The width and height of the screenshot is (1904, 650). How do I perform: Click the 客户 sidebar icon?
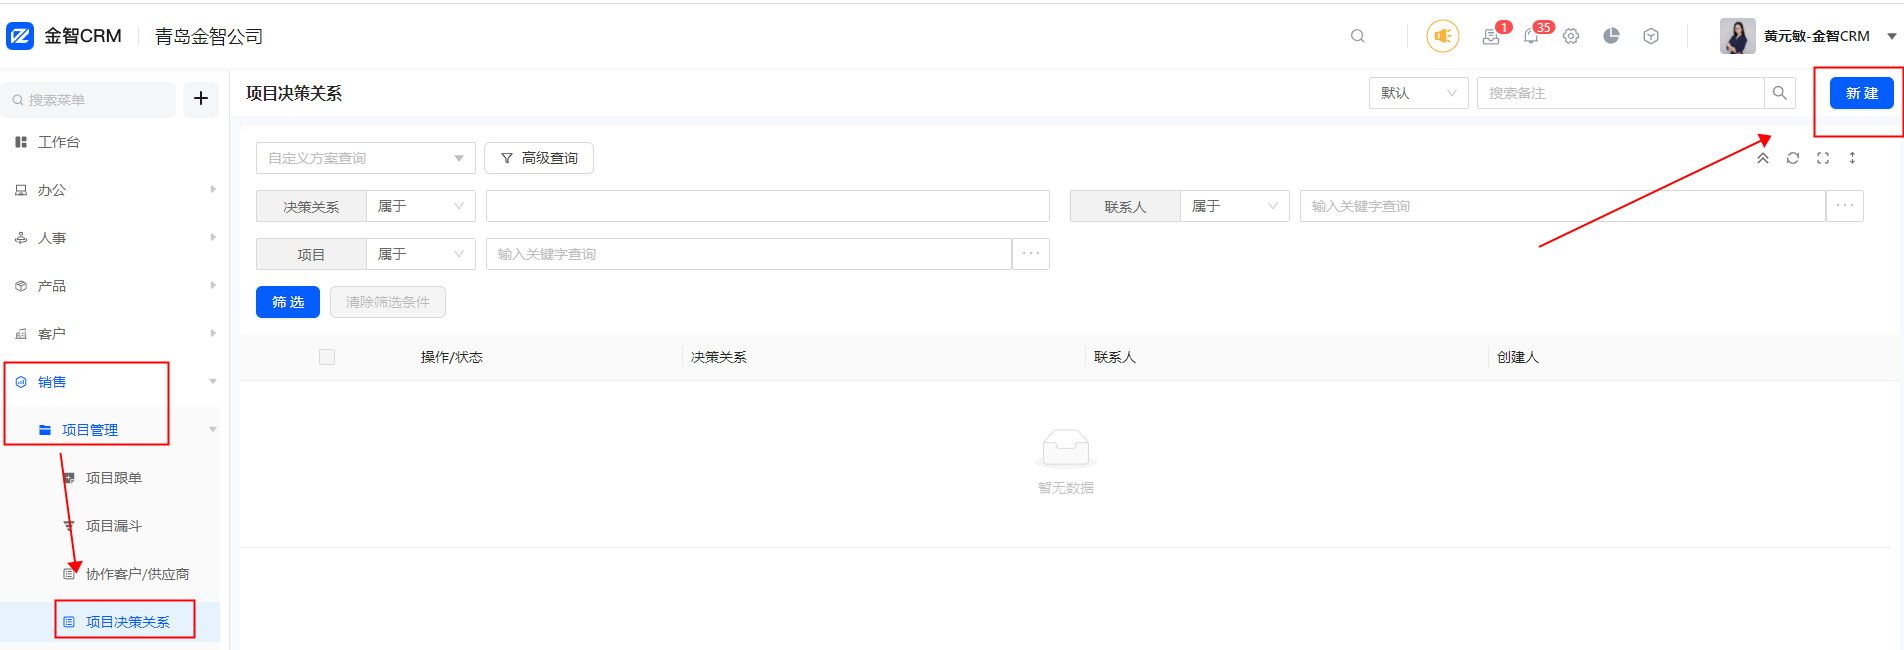(x=21, y=334)
